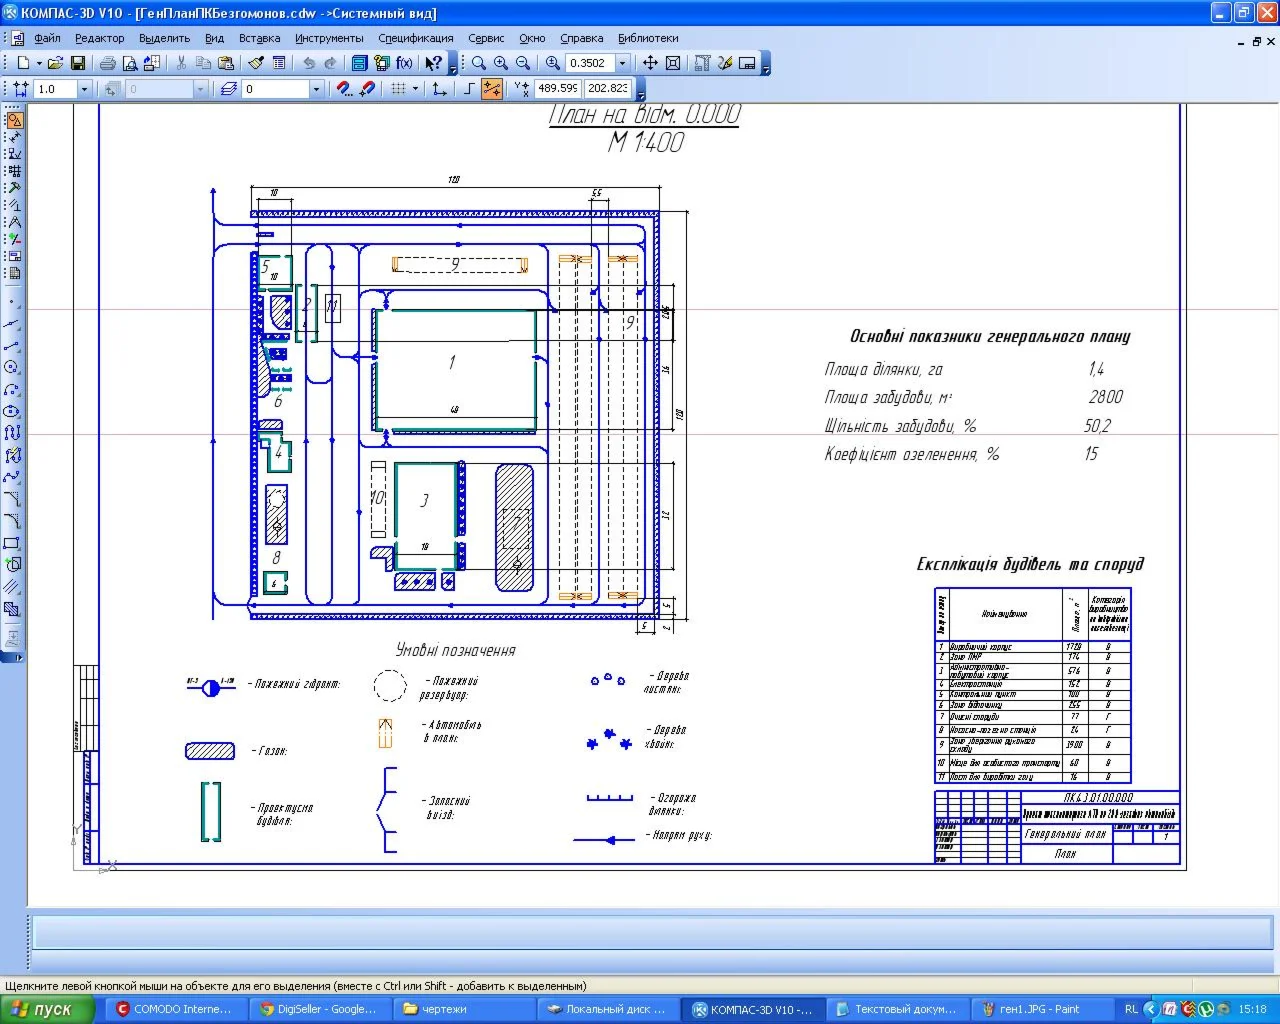The height and width of the screenshot is (1024, 1280).
Task: Select the rectangle drawing tool
Action: click(12, 543)
